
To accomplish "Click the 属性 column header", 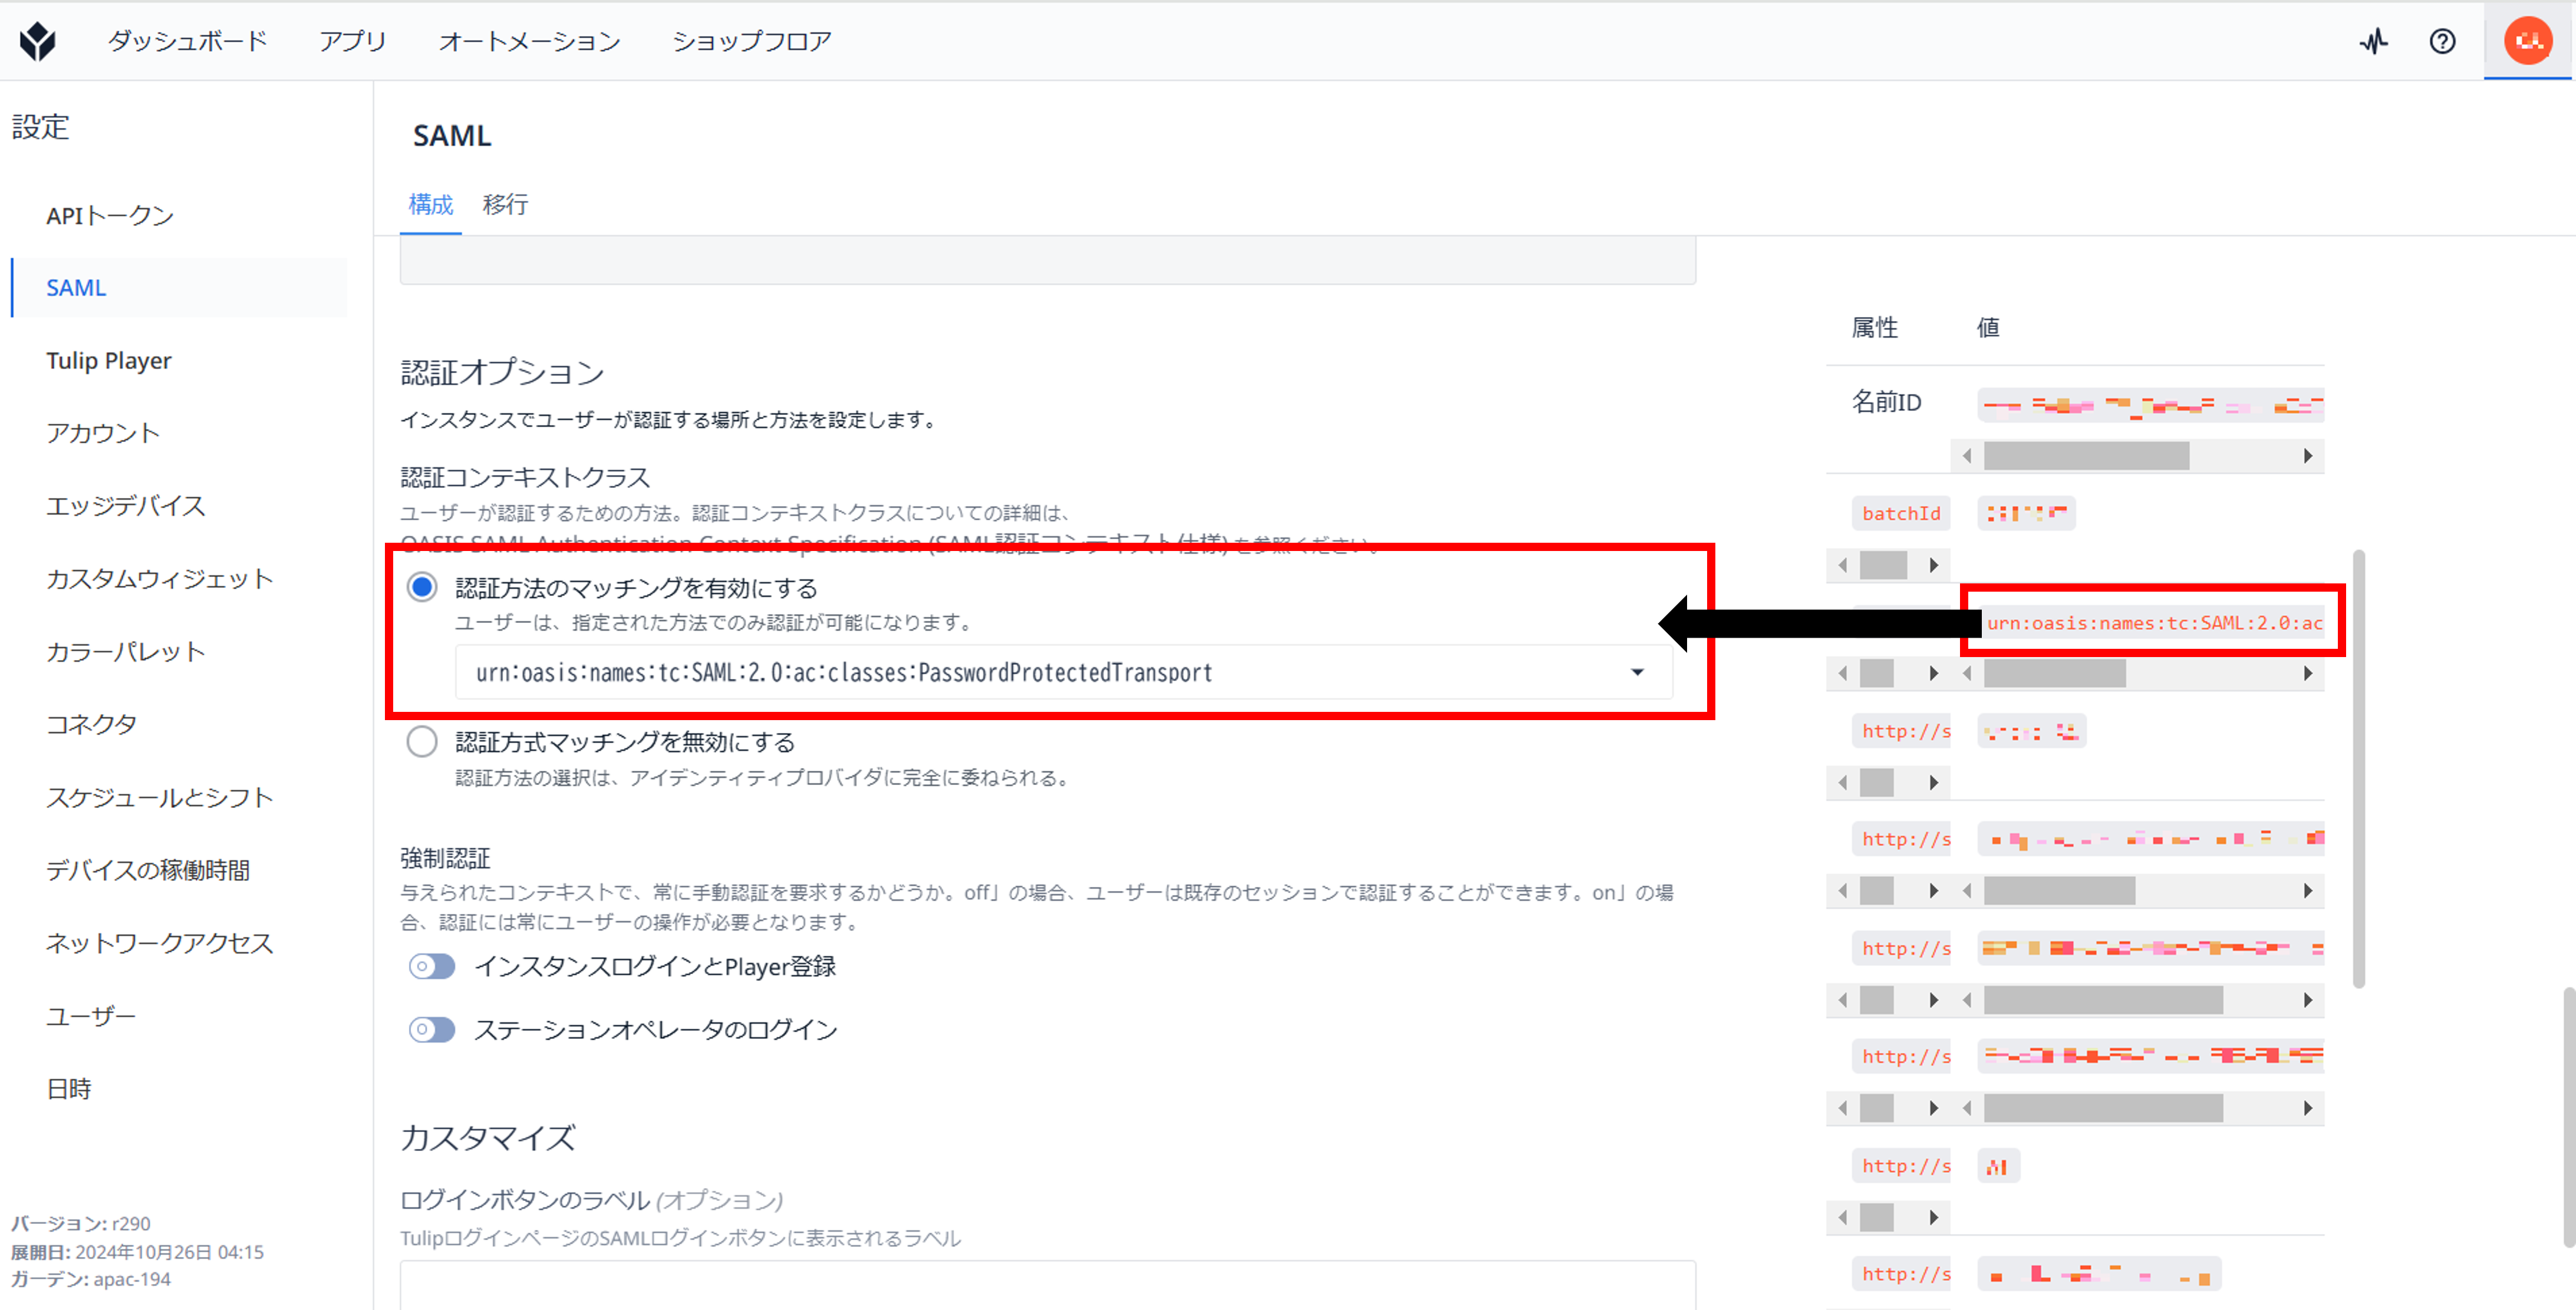I will point(1874,327).
